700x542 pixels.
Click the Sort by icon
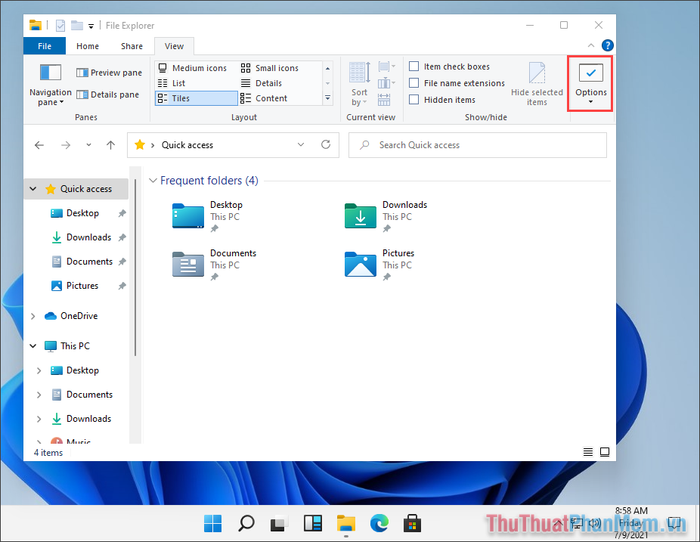tap(360, 83)
